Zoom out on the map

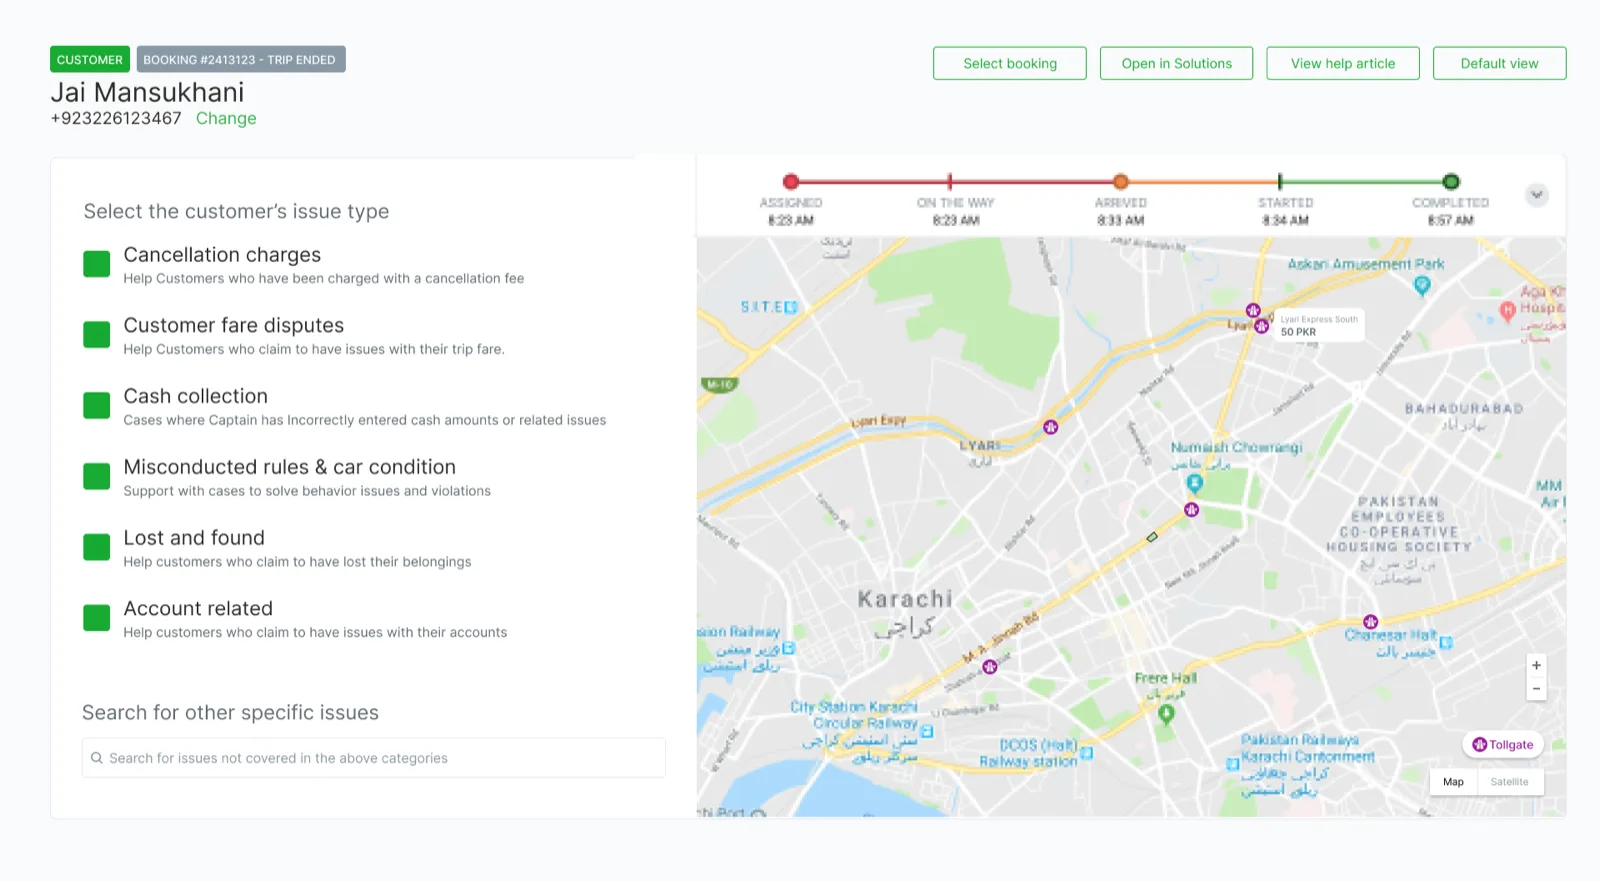(x=1537, y=689)
